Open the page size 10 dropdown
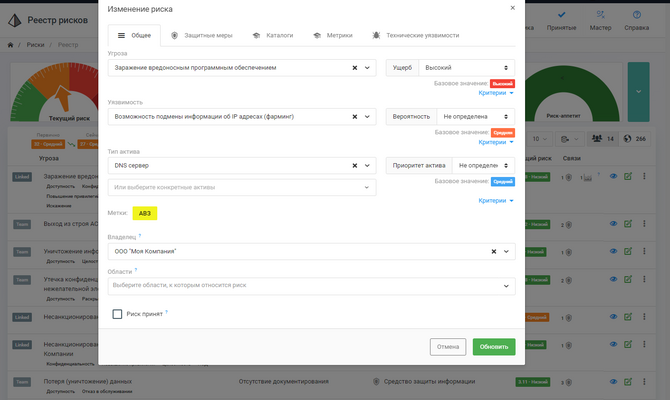The height and width of the screenshot is (400, 670). [540, 139]
